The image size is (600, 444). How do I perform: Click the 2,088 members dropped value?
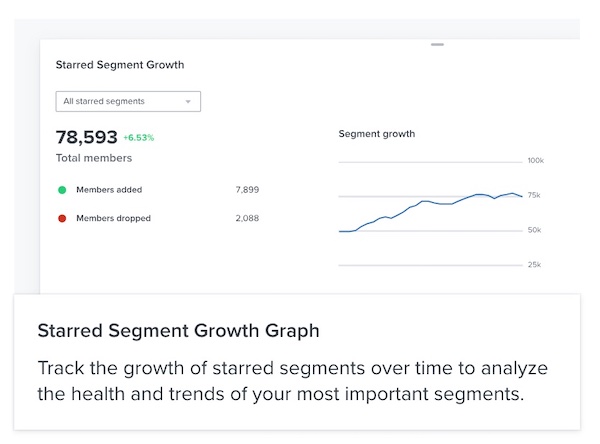tap(247, 218)
